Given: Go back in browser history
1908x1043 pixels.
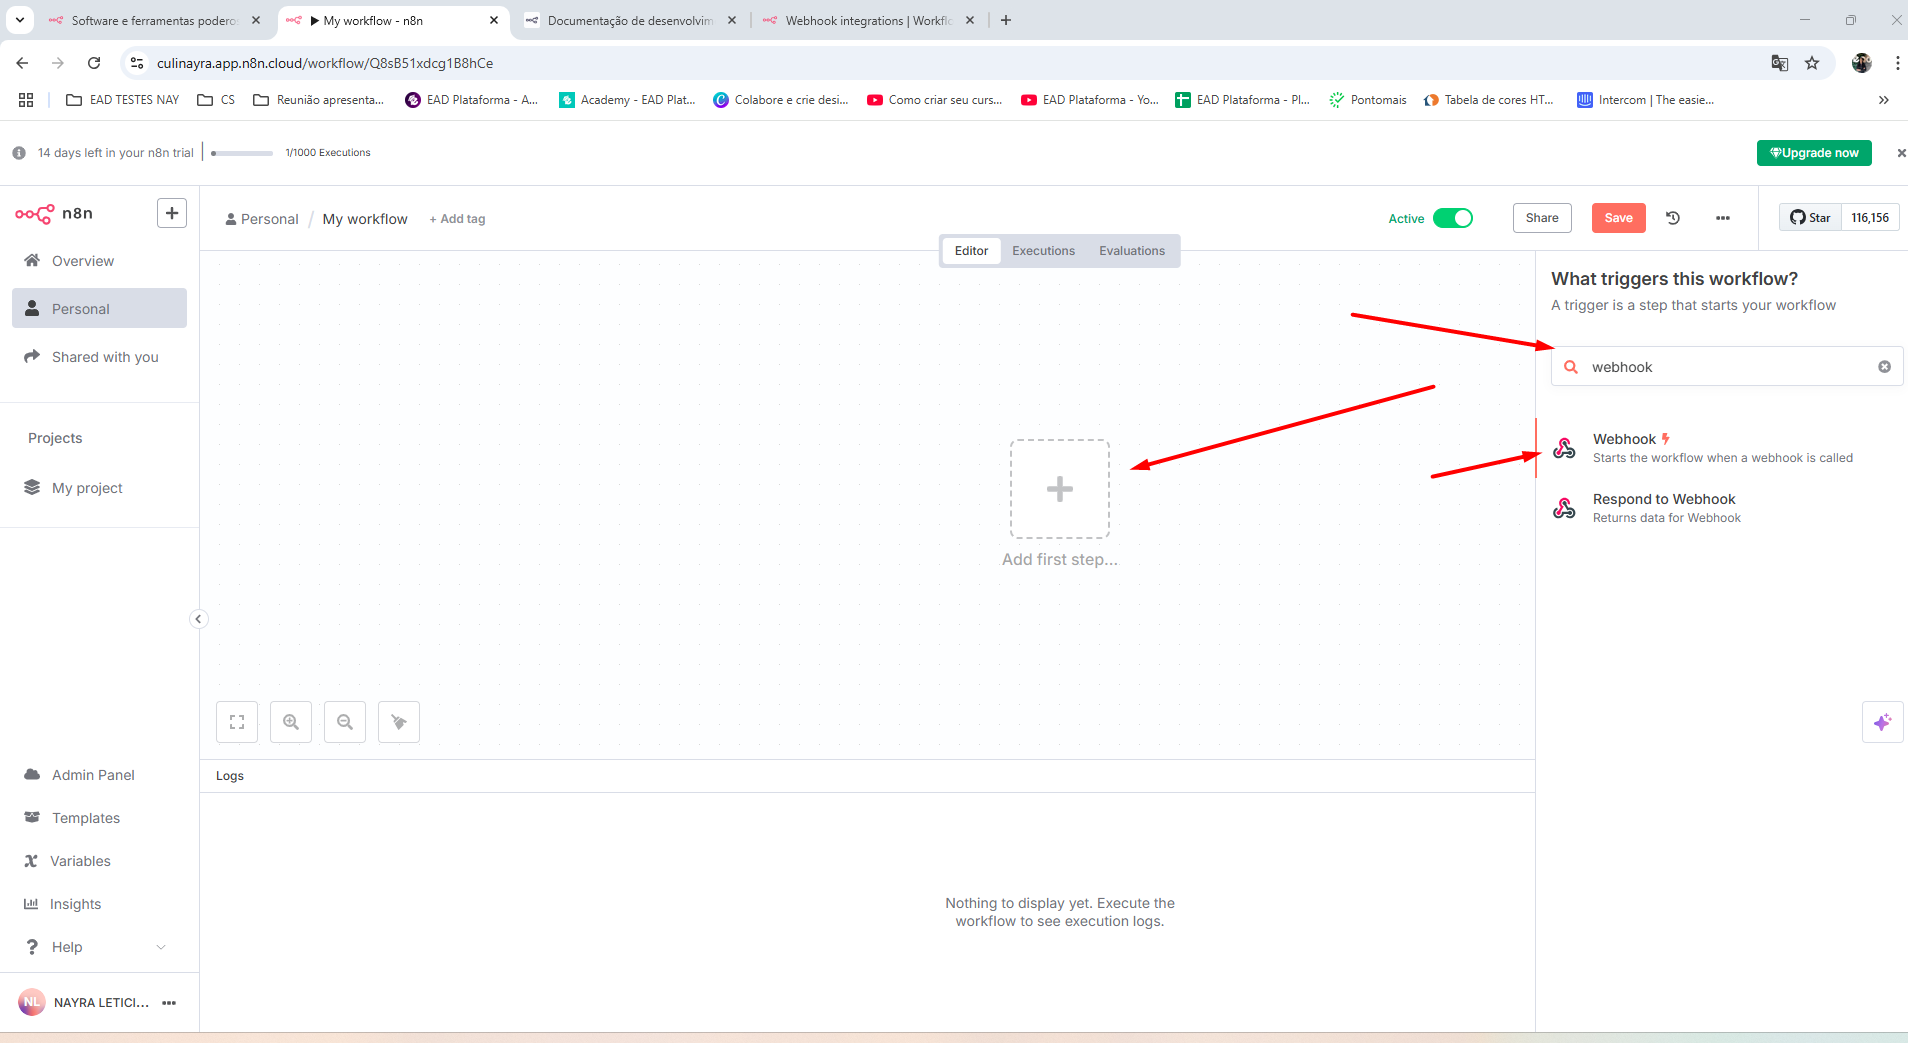Looking at the screenshot, I should tap(22, 63).
